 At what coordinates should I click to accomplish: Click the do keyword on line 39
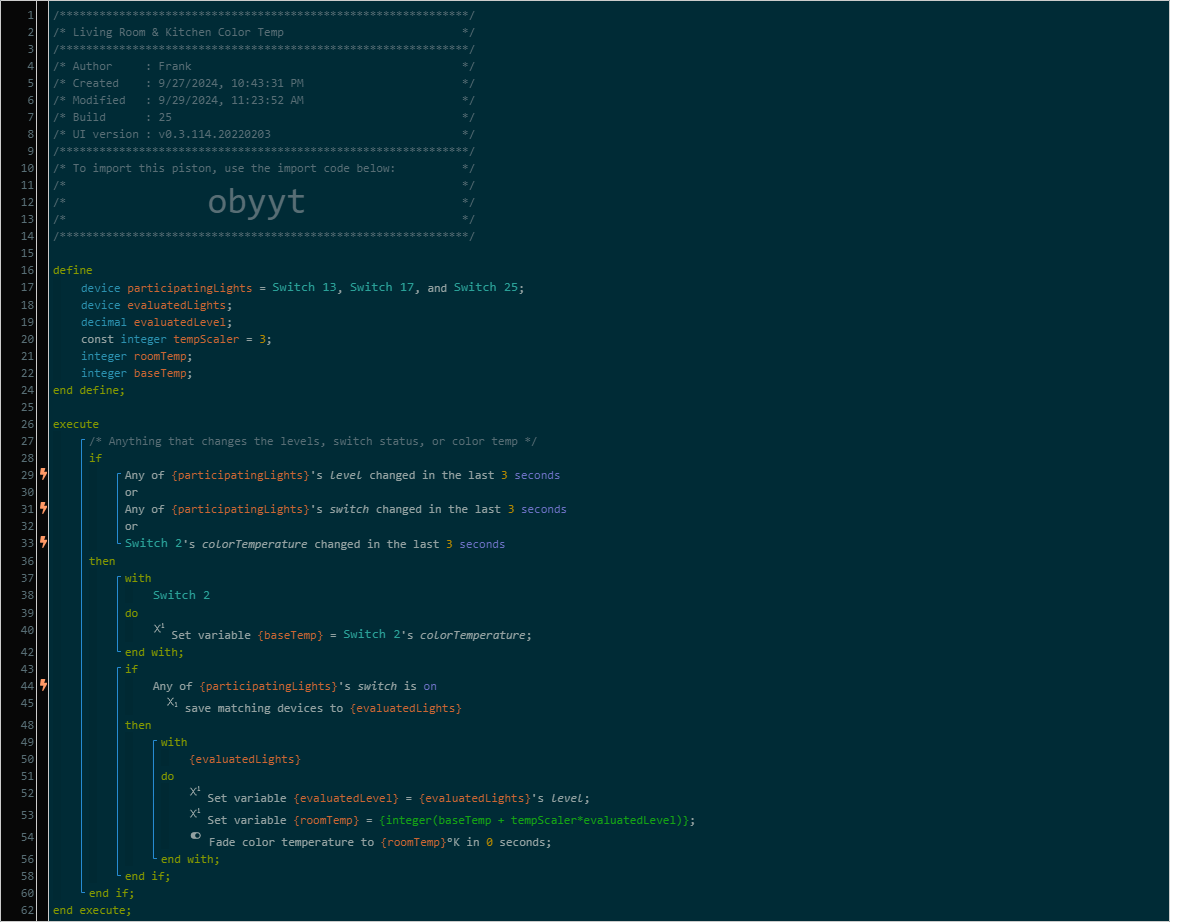(x=131, y=614)
